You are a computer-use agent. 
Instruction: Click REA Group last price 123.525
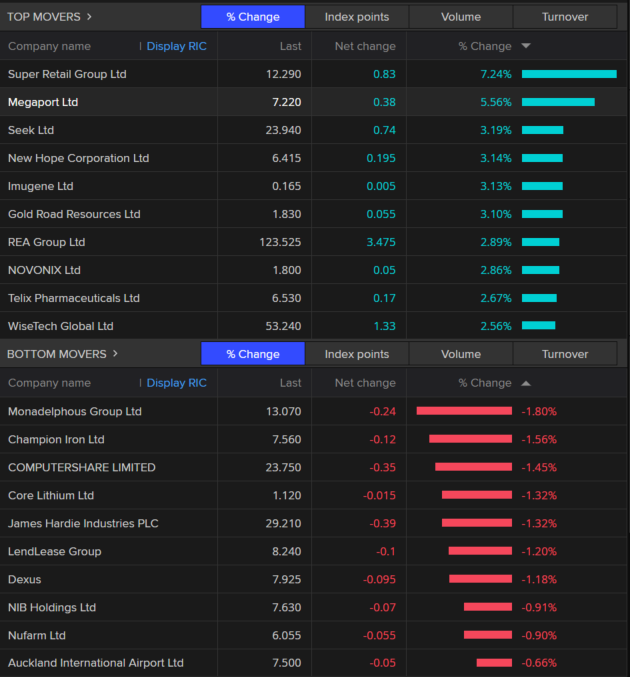tap(280, 242)
